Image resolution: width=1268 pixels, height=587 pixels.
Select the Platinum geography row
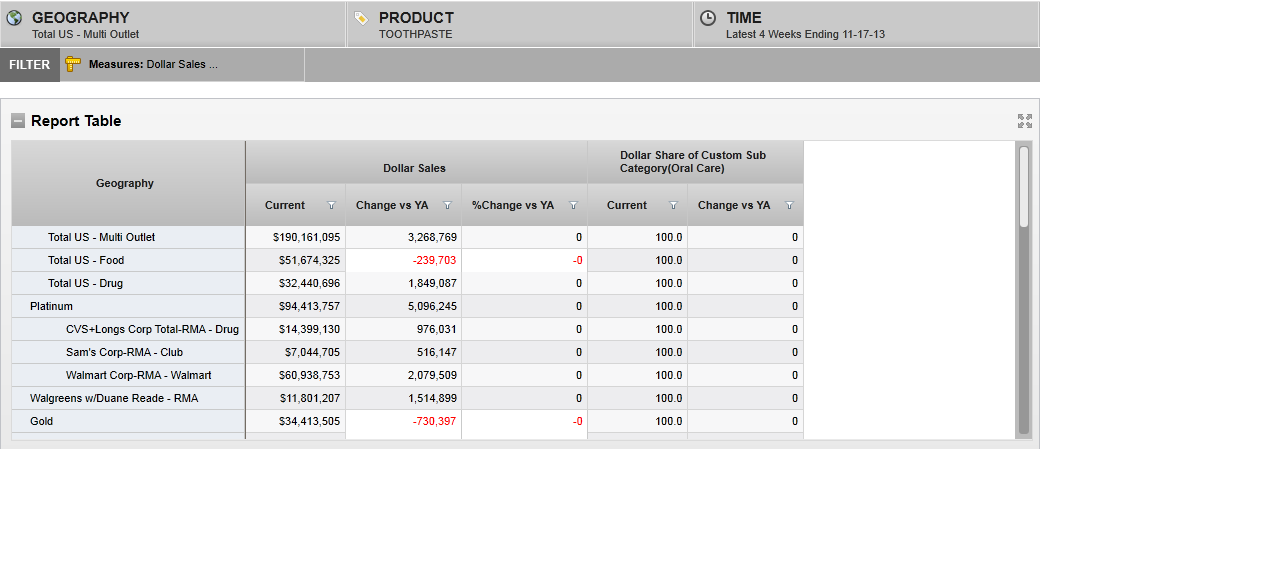tap(51, 306)
